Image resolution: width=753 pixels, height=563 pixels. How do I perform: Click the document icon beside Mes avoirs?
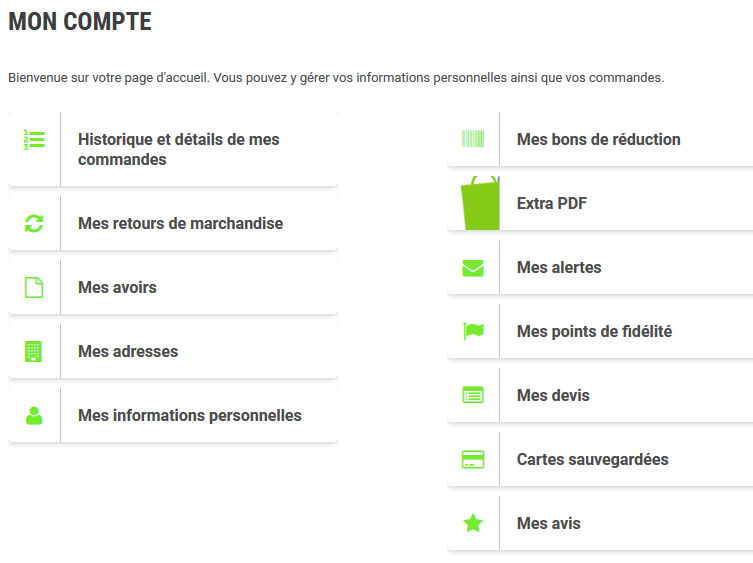click(34, 288)
